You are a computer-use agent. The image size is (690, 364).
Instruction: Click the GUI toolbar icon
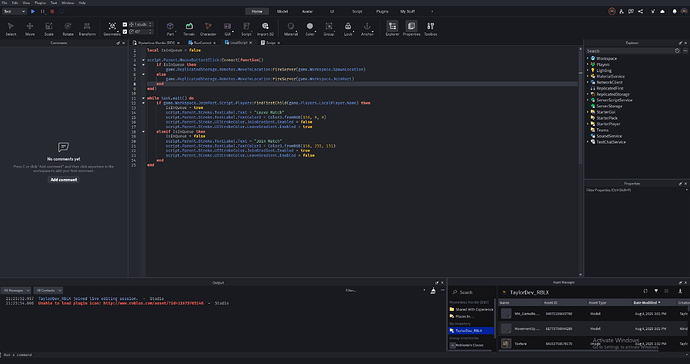pos(228,29)
